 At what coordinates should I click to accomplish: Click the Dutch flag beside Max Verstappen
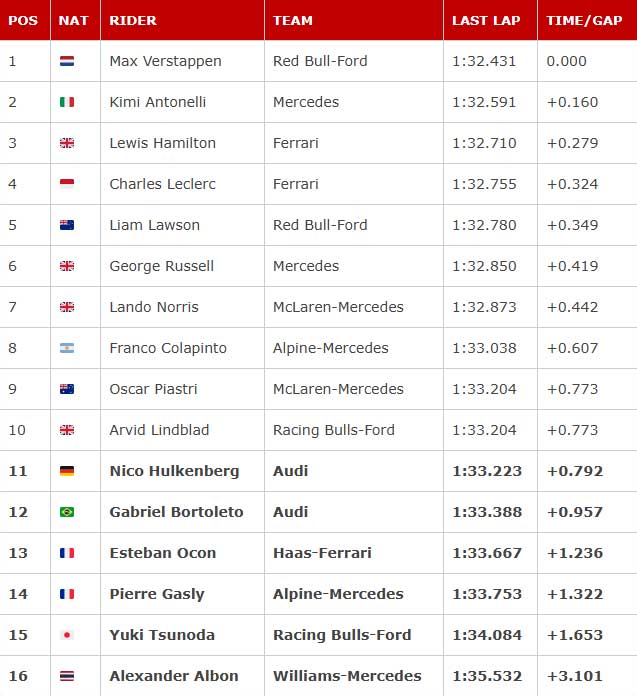pyautogui.click(x=67, y=61)
